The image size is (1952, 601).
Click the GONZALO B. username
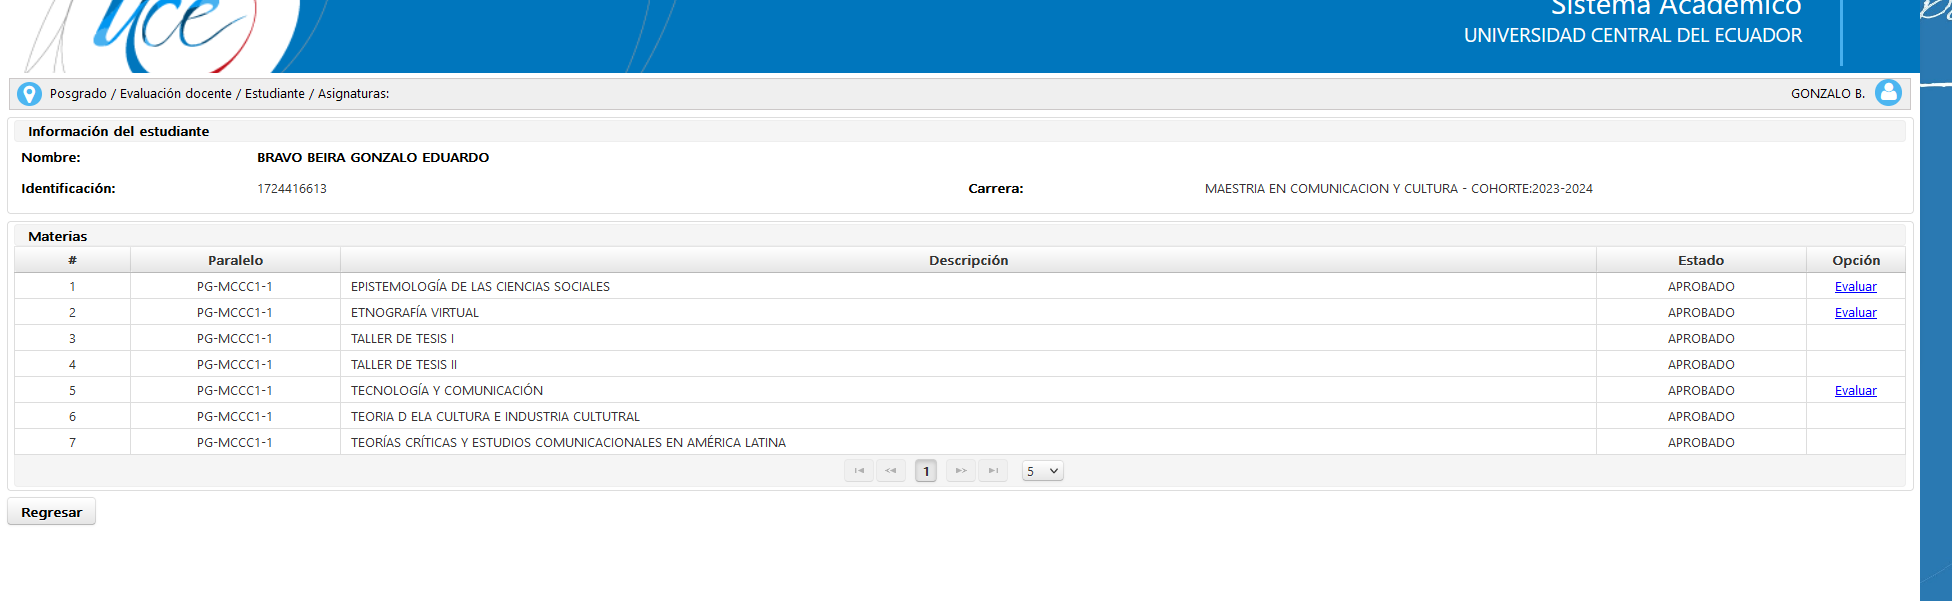(1827, 94)
